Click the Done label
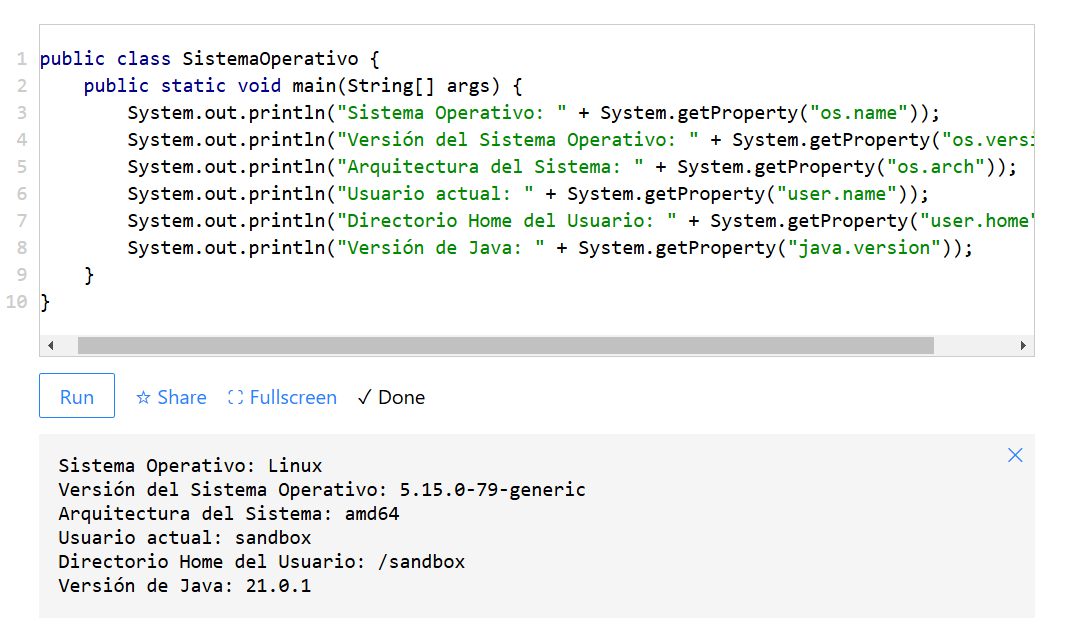 pos(401,398)
